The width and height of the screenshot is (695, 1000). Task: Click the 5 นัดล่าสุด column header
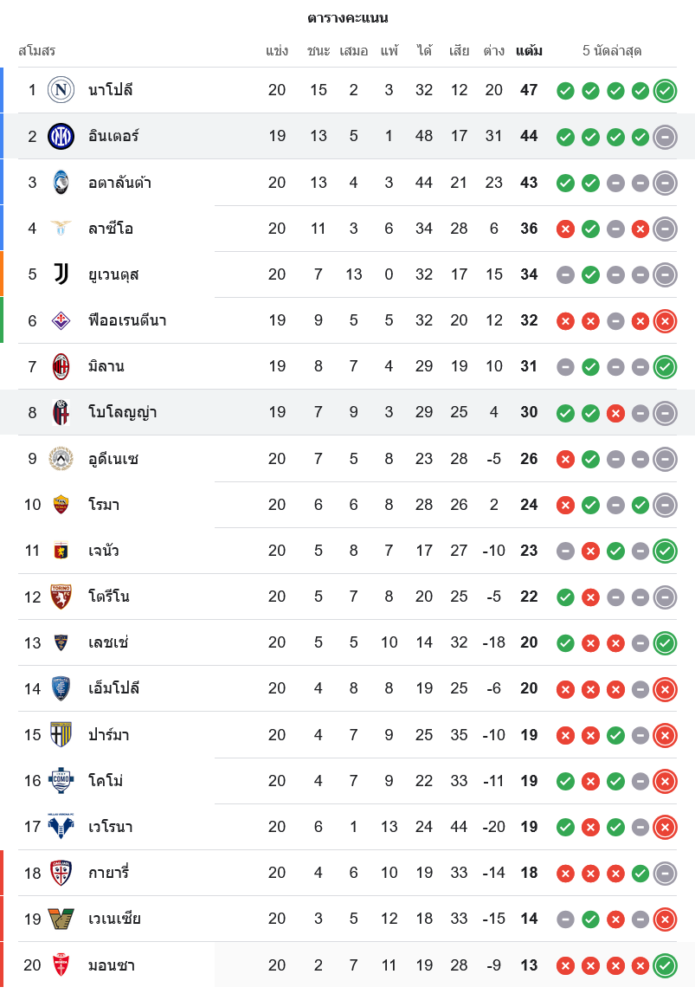(612, 50)
